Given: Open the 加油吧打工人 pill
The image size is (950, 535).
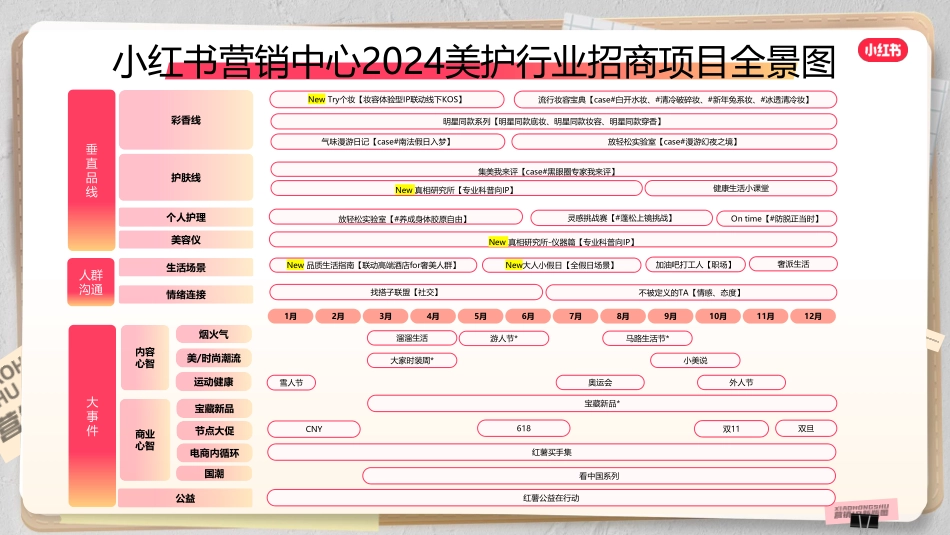Looking at the screenshot, I should point(694,265).
